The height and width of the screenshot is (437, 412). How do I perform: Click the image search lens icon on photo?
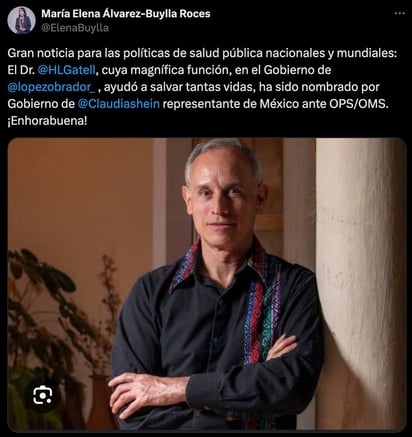pos(43,395)
